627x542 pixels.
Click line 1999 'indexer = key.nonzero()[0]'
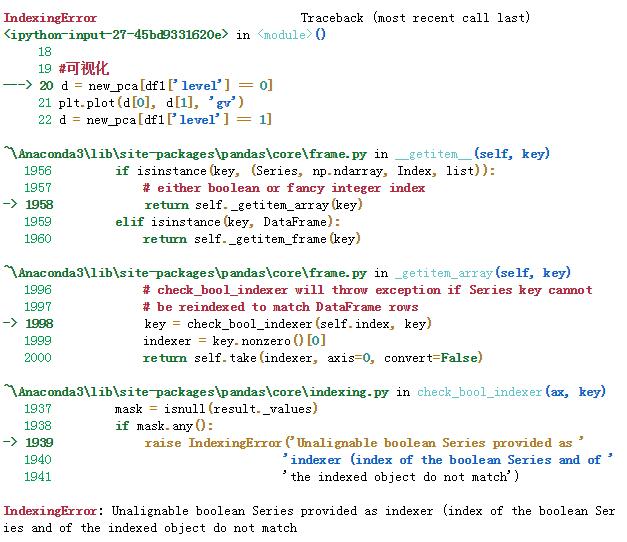(x=235, y=341)
